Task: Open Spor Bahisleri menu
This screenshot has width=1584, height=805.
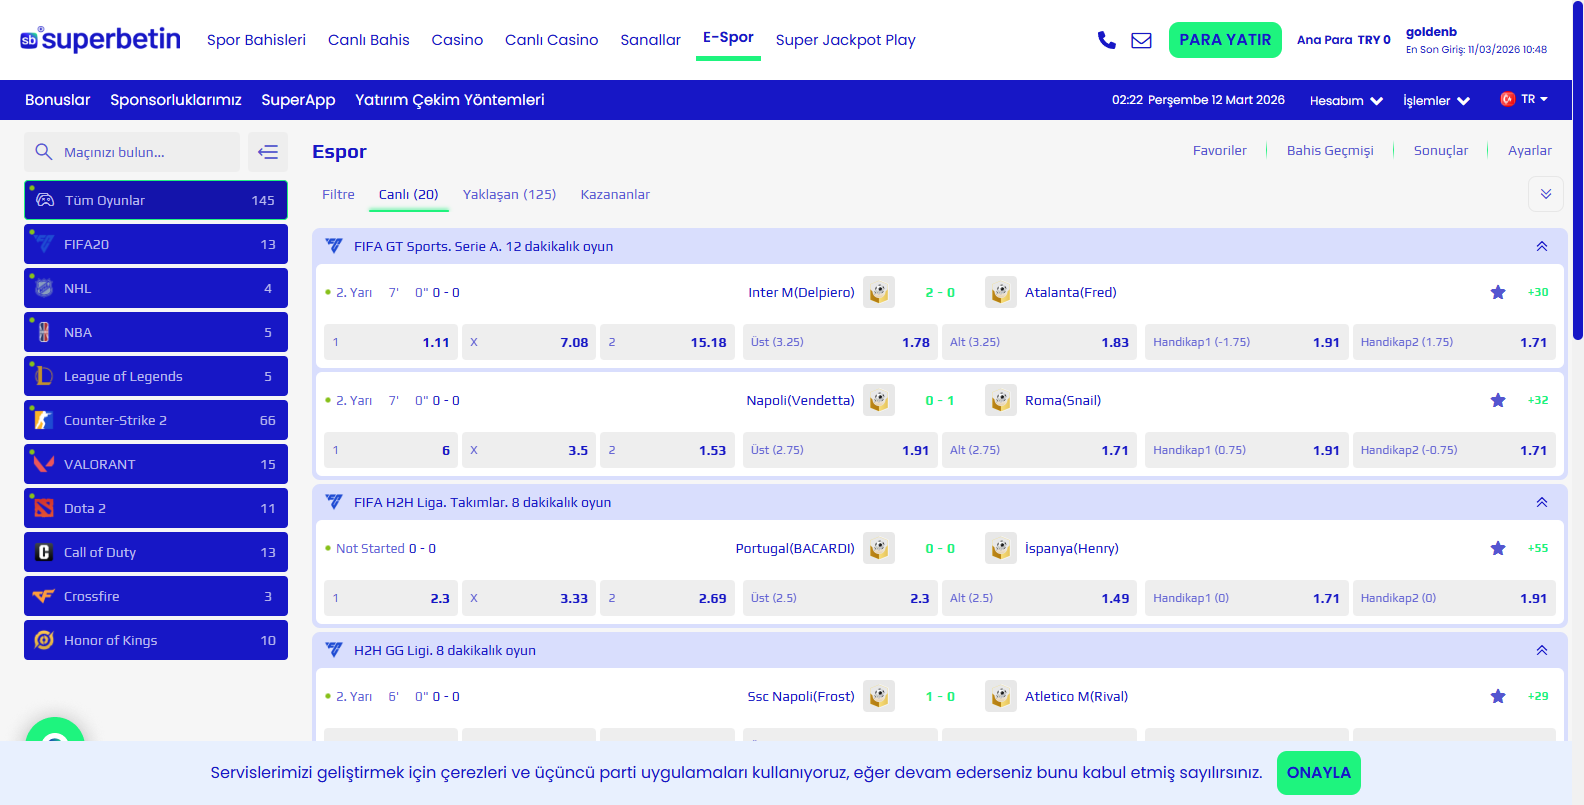Action: coord(256,40)
